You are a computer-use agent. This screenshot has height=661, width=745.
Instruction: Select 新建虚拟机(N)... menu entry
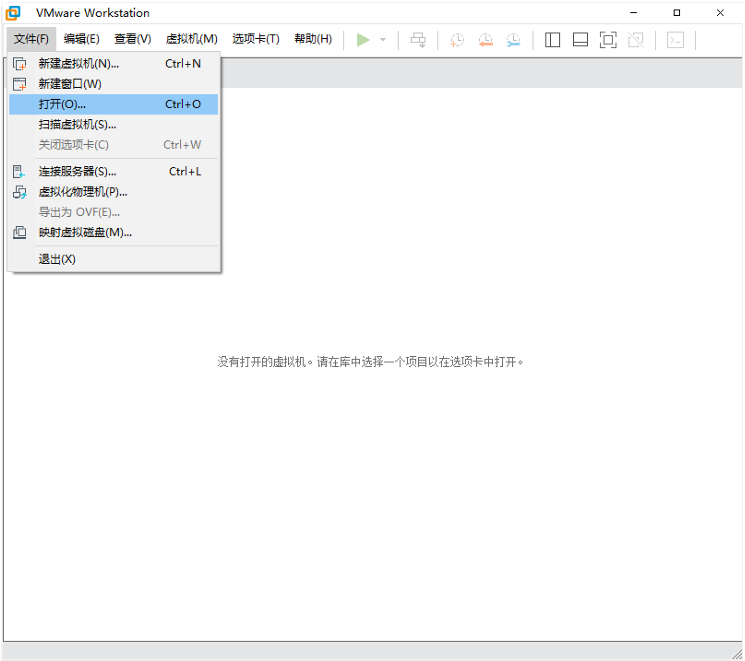coord(114,64)
